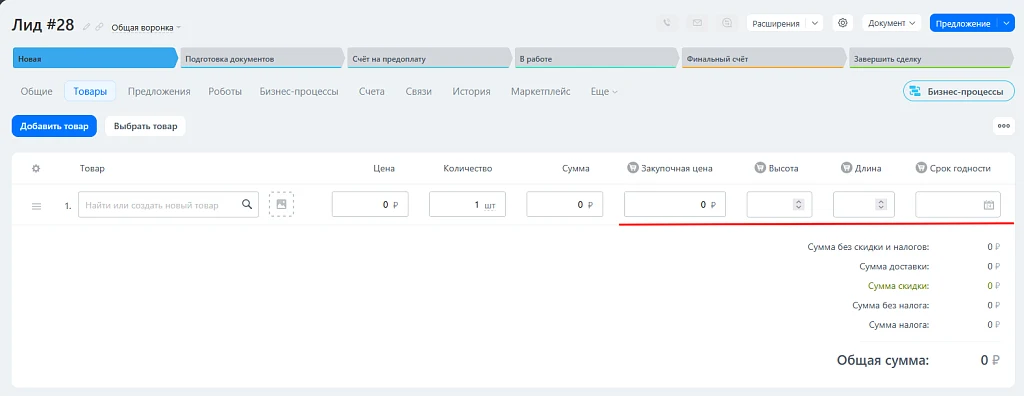Open the Документ dropdown
Screen dimensions: 1024x396
pyautogui.click(x=891, y=23)
